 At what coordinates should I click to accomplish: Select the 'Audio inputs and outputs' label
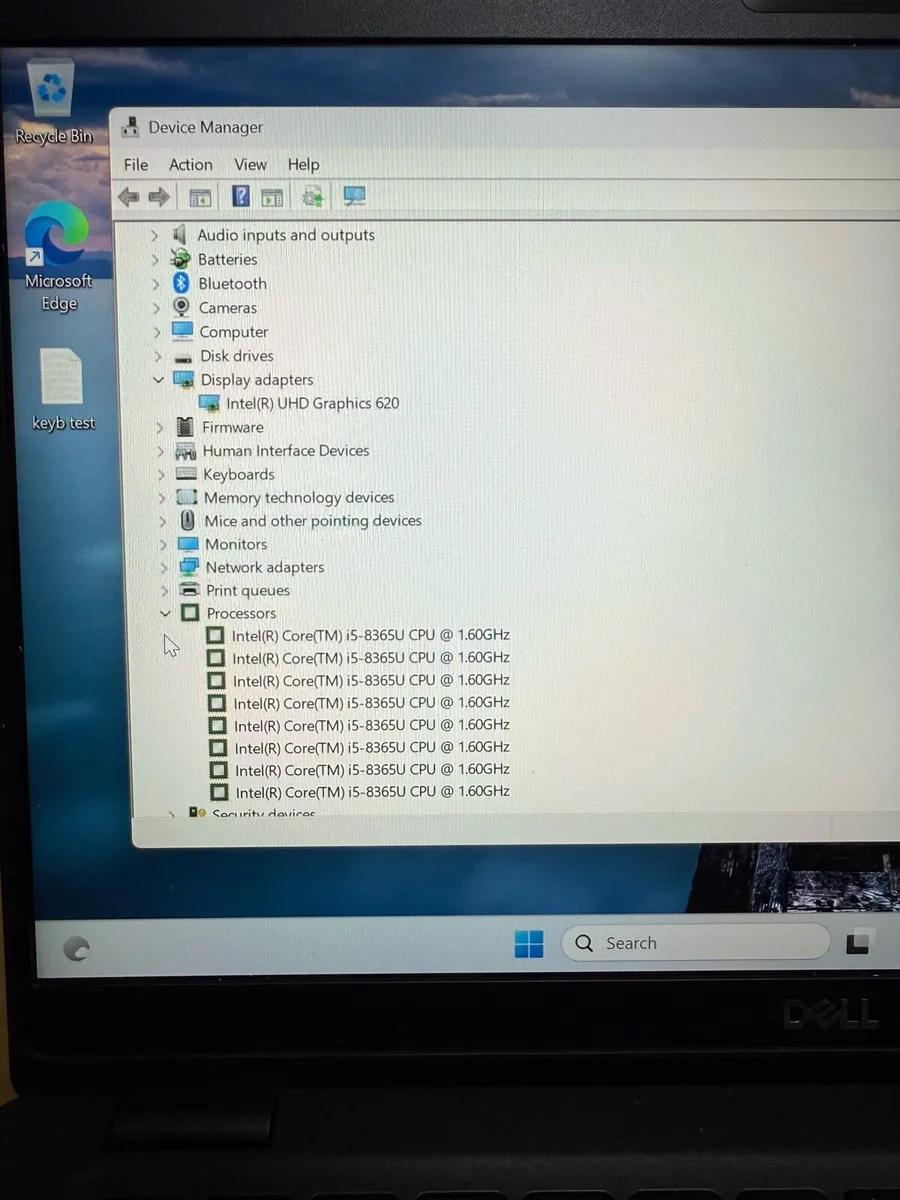286,235
